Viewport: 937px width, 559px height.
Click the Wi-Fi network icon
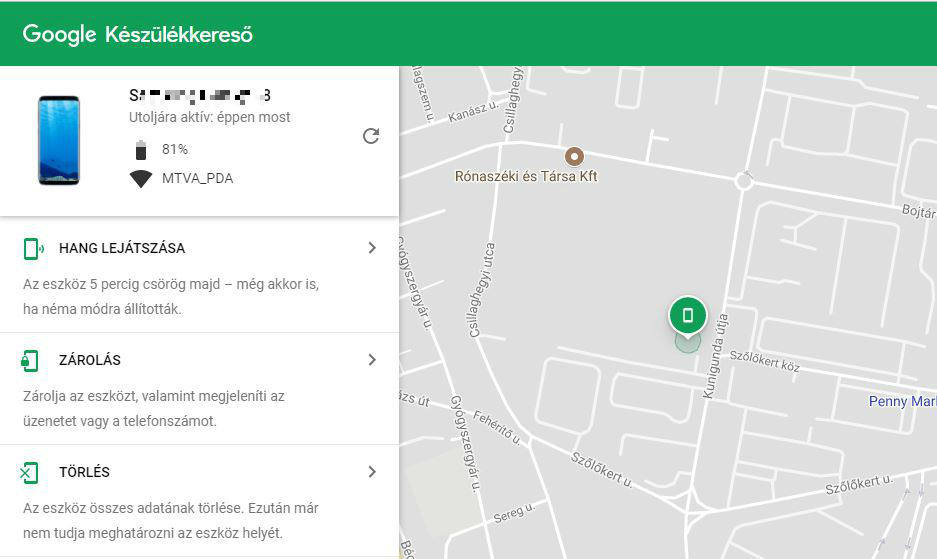(x=141, y=179)
